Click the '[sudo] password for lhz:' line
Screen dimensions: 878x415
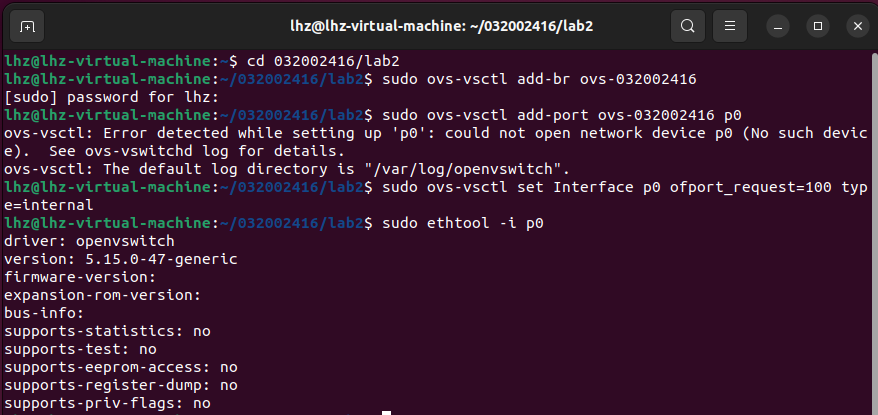pos(110,97)
